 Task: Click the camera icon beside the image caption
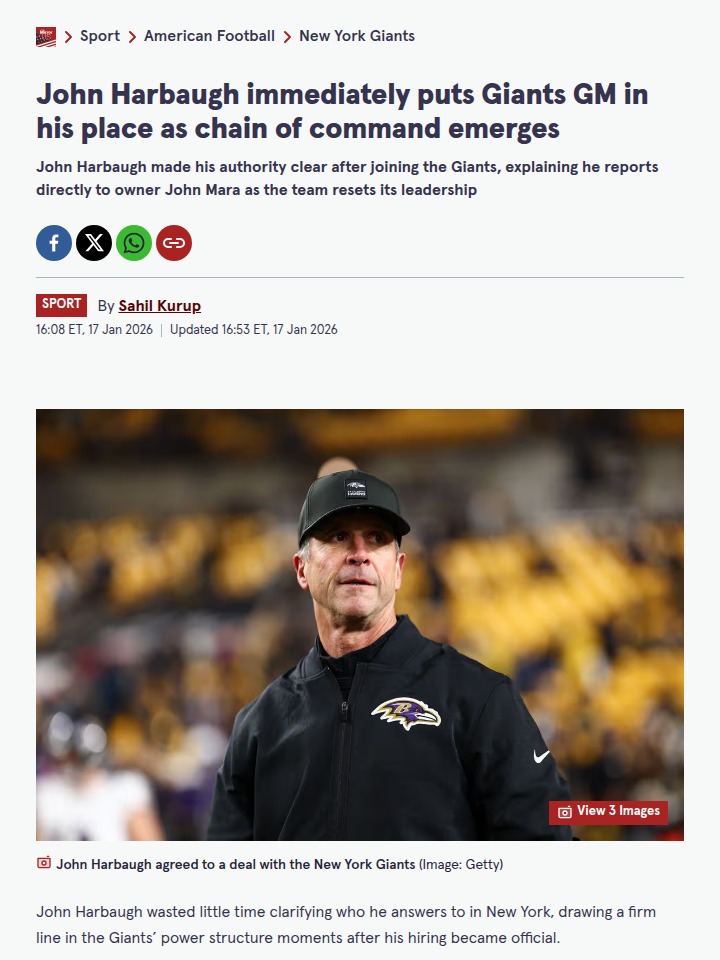[x=44, y=863]
